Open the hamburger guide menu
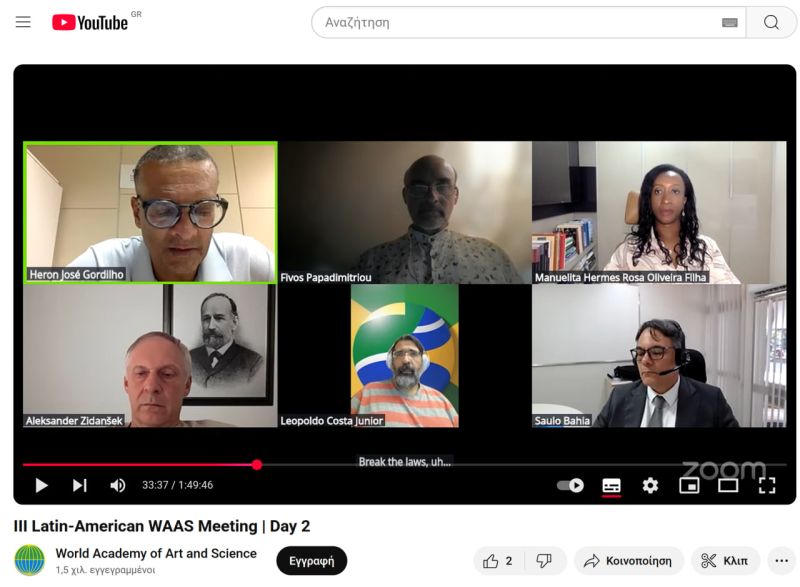 (x=23, y=22)
